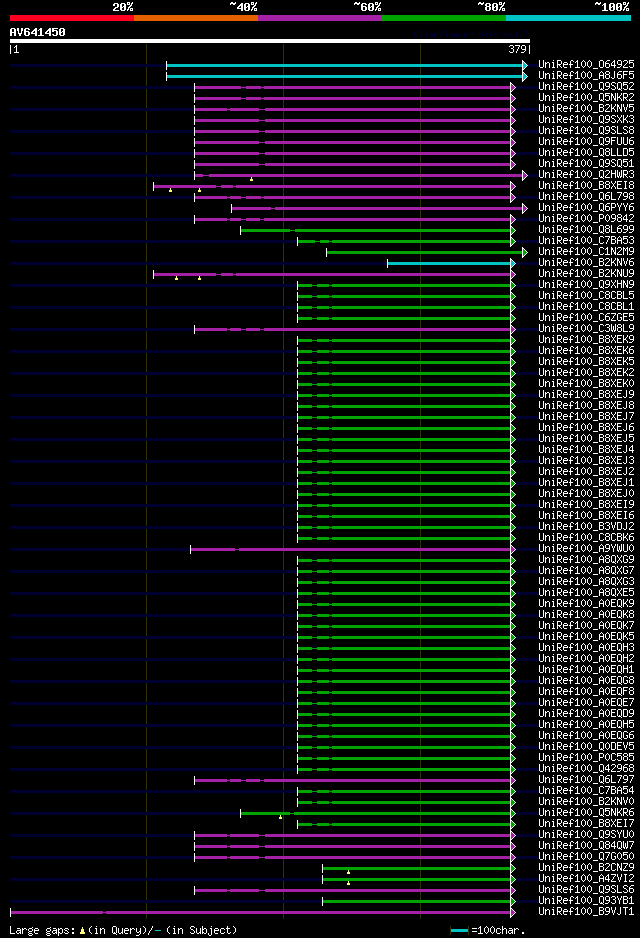Select the UniRef100_P09842 label
Image resolution: width=640 pixels, height=938 pixels.
586,218
